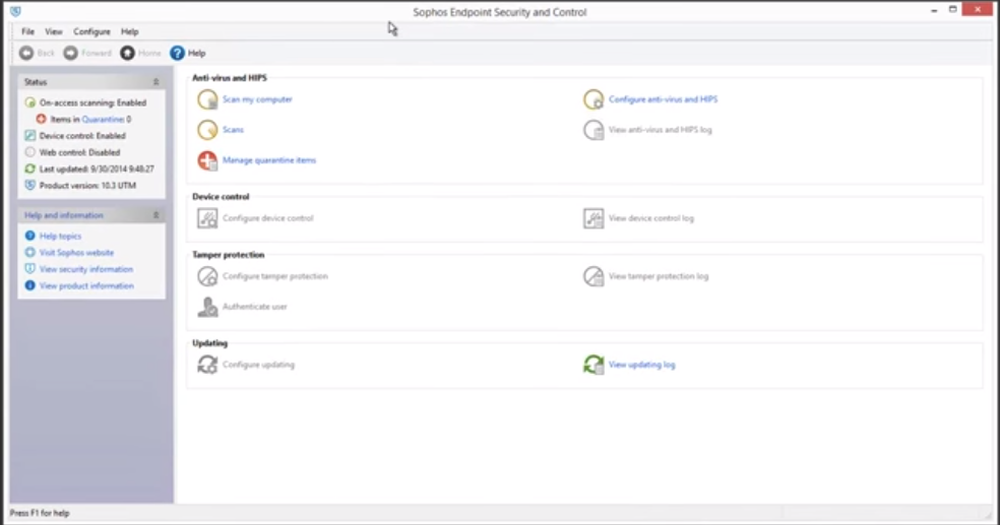Click Configure tamper protection text
This screenshot has width=1000, height=525.
(276, 276)
